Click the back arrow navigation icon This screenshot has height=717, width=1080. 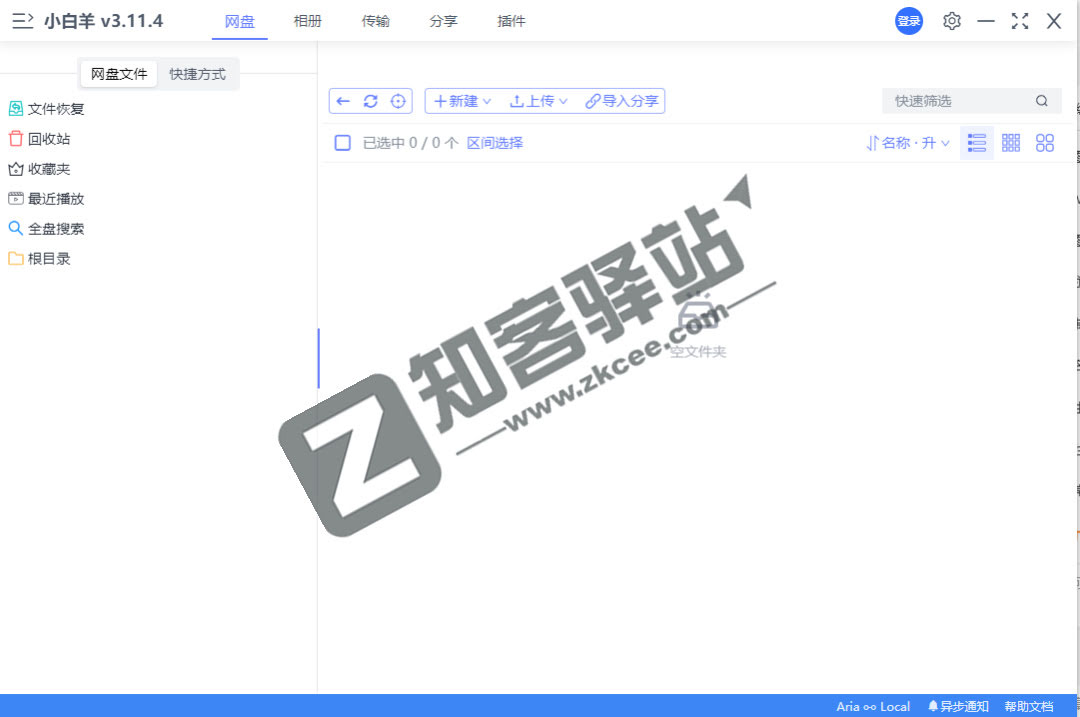[x=343, y=100]
